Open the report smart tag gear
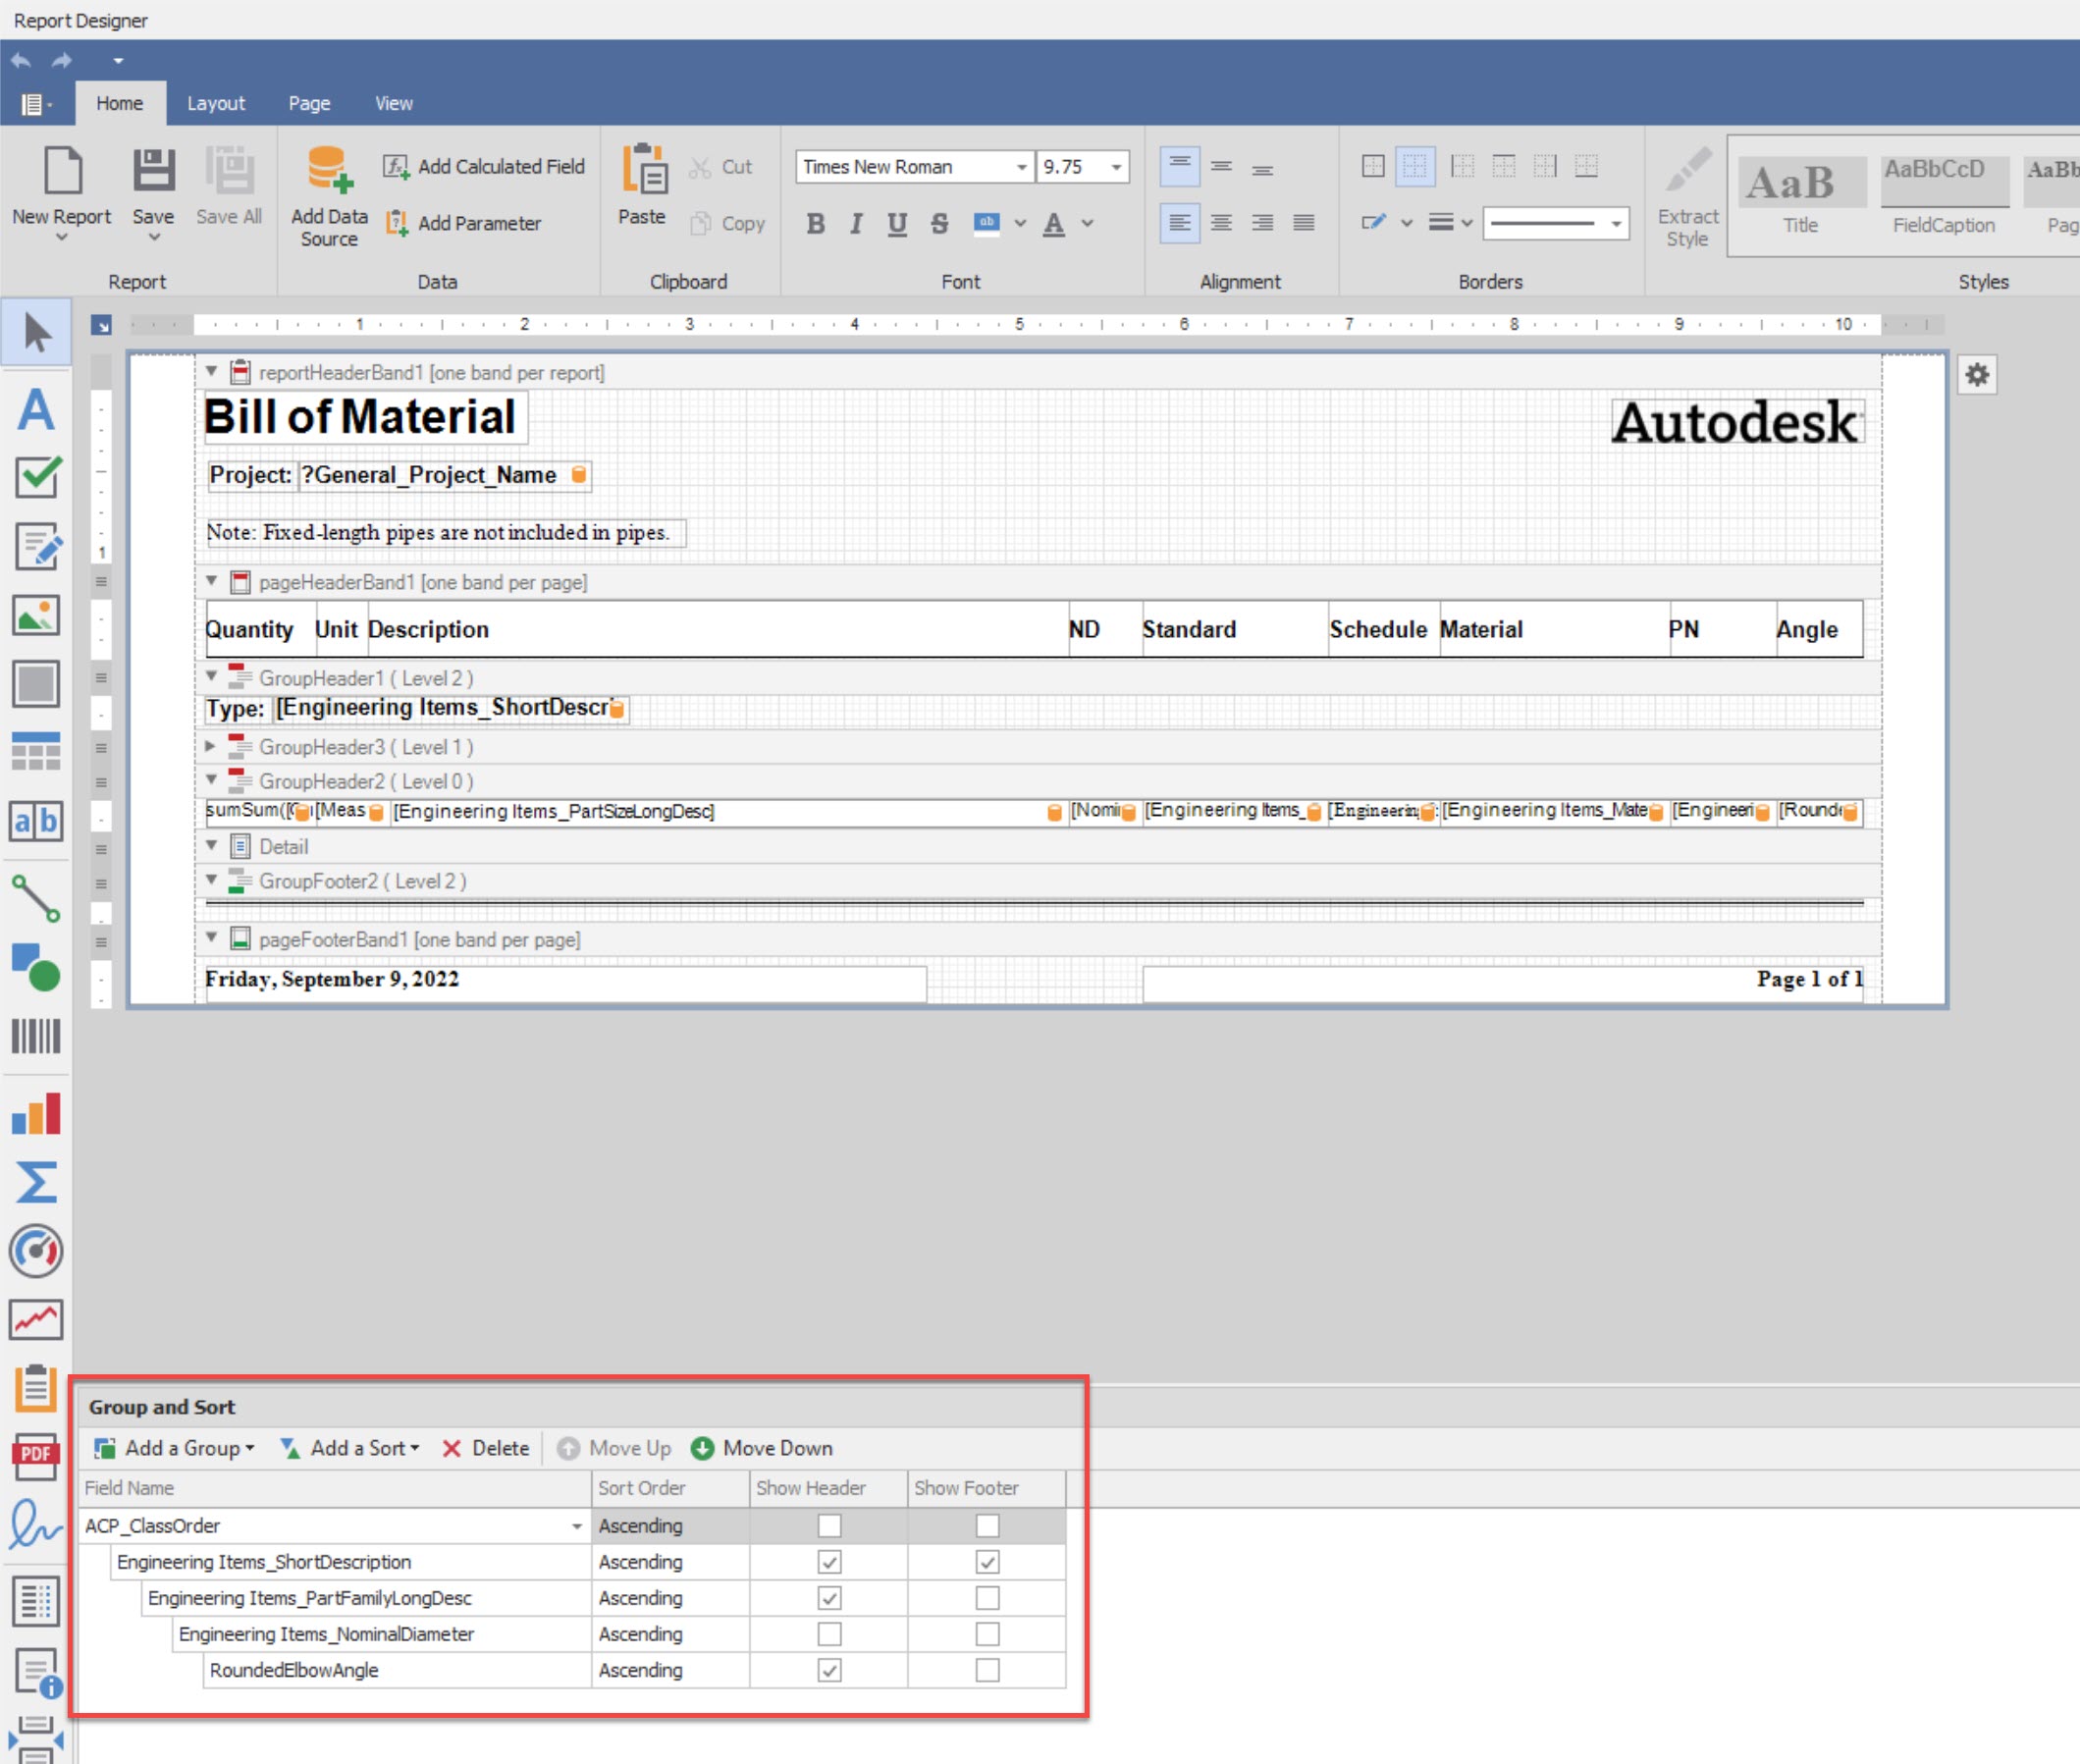The width and height of the screenshot is (2080, 1764). [x=1977, y=375]
